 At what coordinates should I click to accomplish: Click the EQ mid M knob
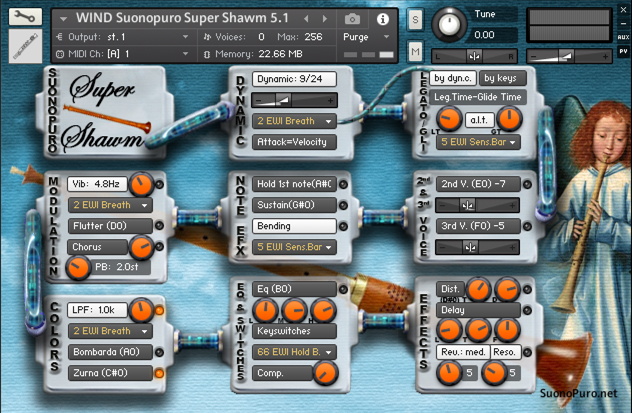coord(294,311)
